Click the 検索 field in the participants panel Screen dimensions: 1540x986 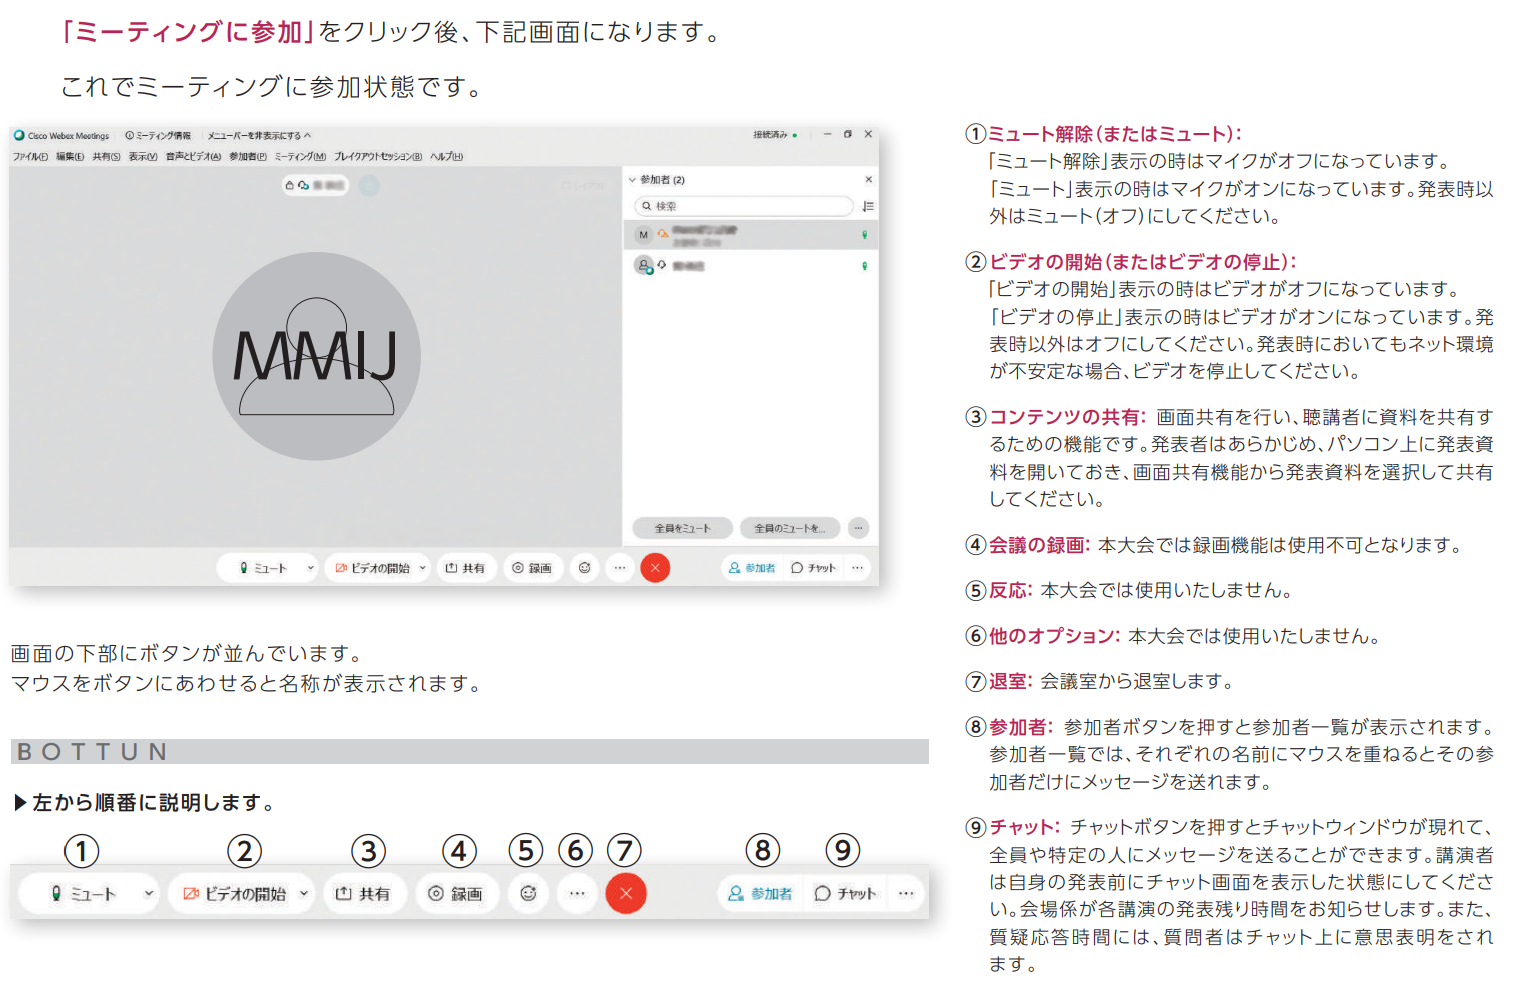click(745, 206)
